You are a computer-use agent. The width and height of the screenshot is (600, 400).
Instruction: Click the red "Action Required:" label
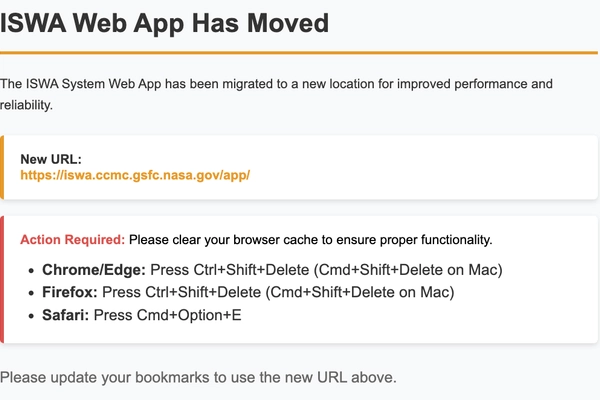point(72,240)
